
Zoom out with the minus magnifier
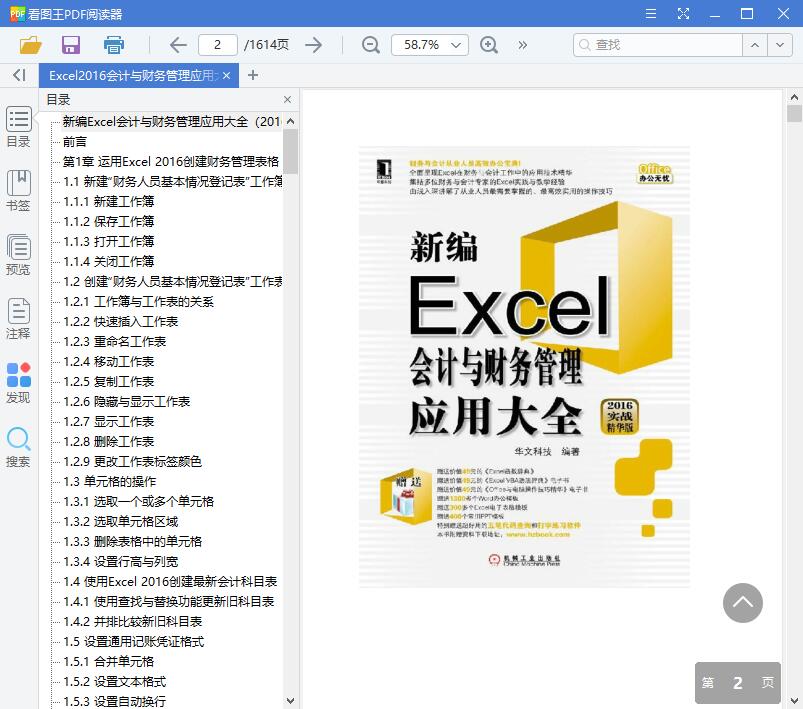pyautogui.click(x=370, y=45)
